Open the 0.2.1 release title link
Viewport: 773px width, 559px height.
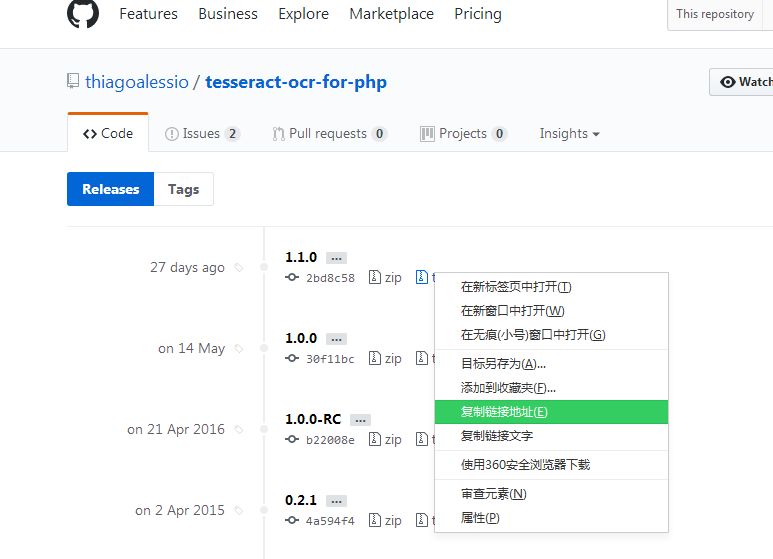pyautogui.click(x=301, y=500)
